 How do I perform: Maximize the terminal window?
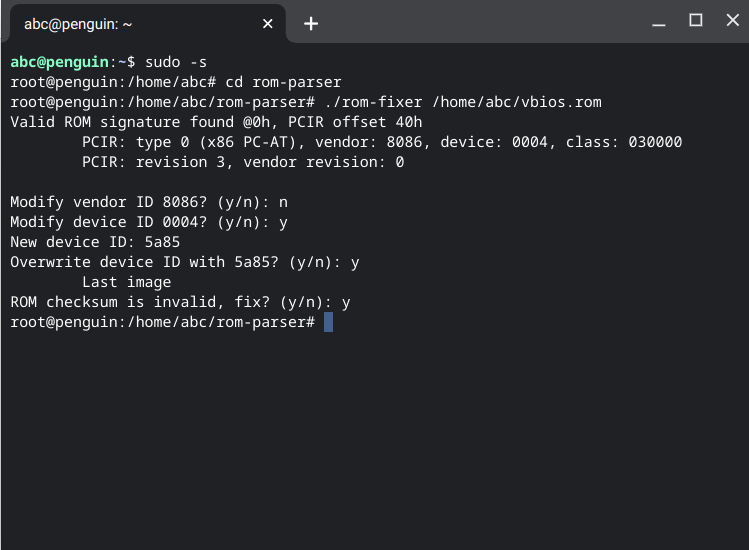pos(696,20)
